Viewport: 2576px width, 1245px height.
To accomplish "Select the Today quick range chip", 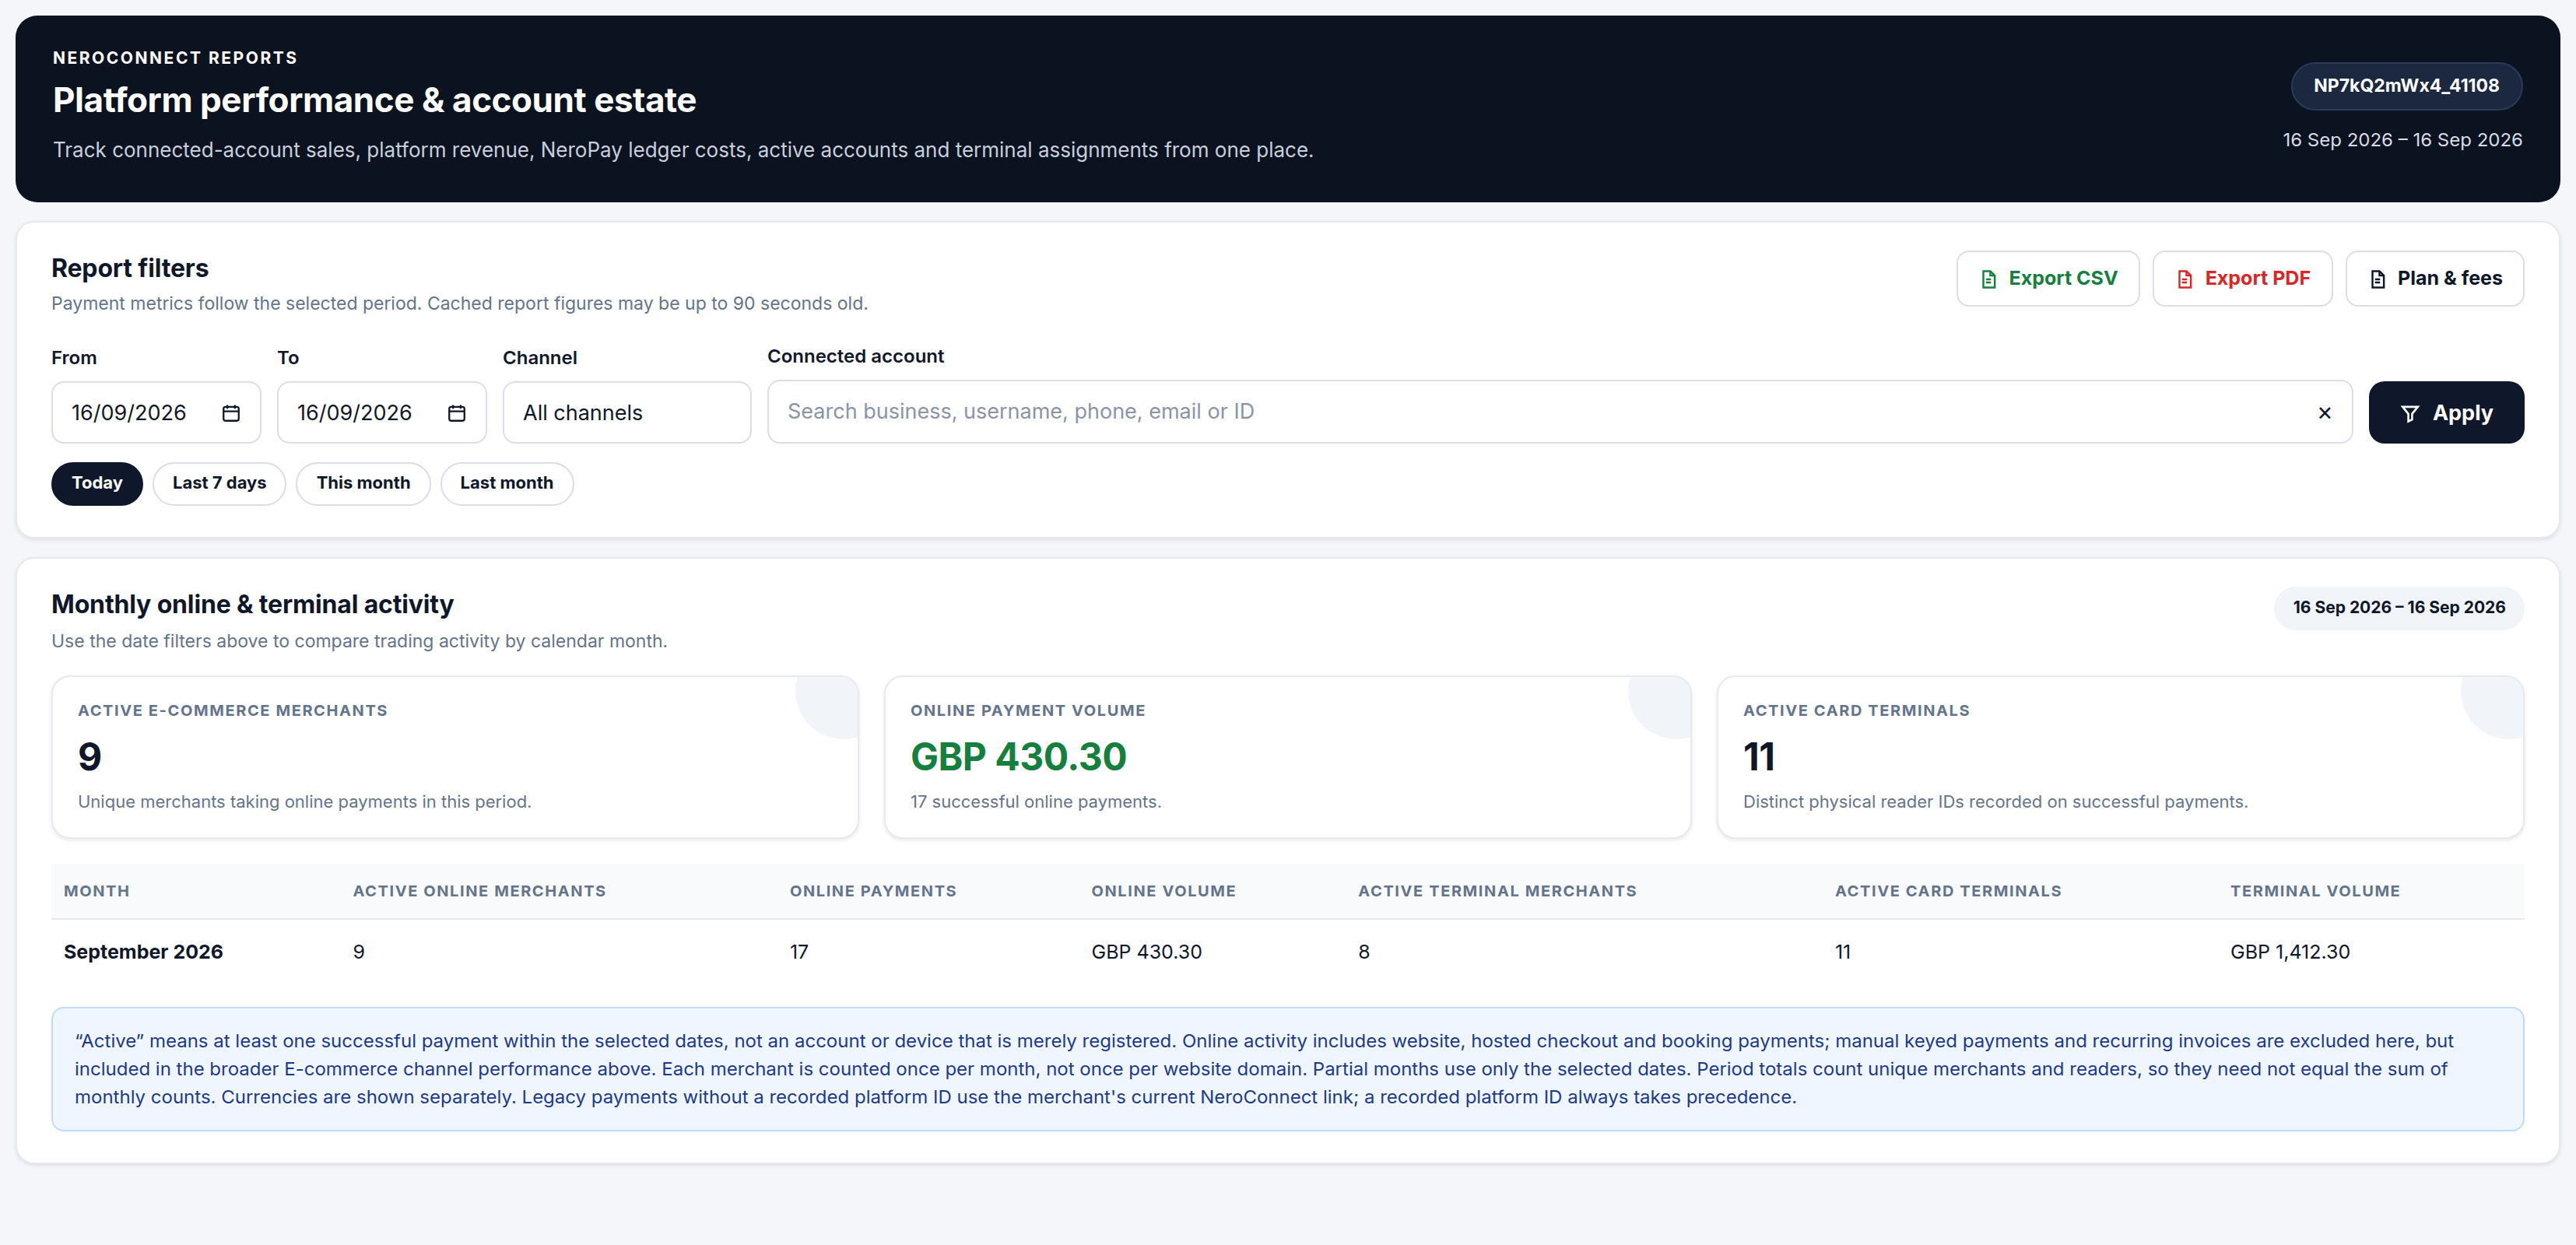I will [x=97, y=483].
